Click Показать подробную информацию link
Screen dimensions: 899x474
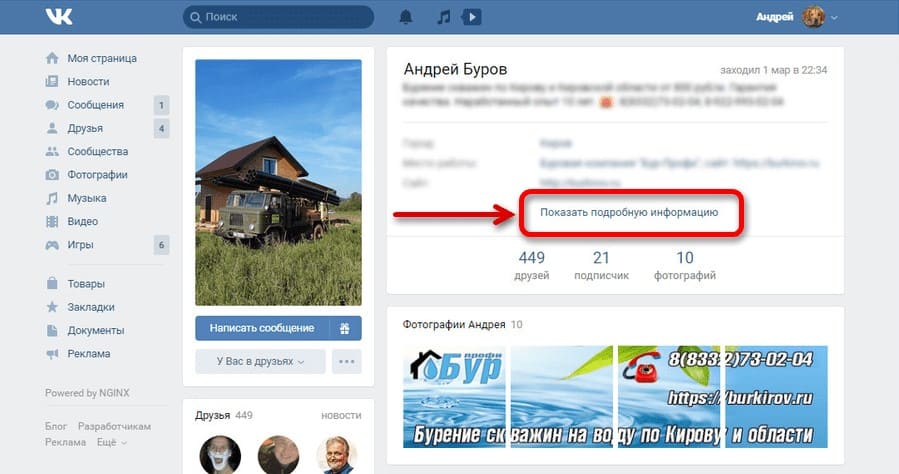coord(629,212)
